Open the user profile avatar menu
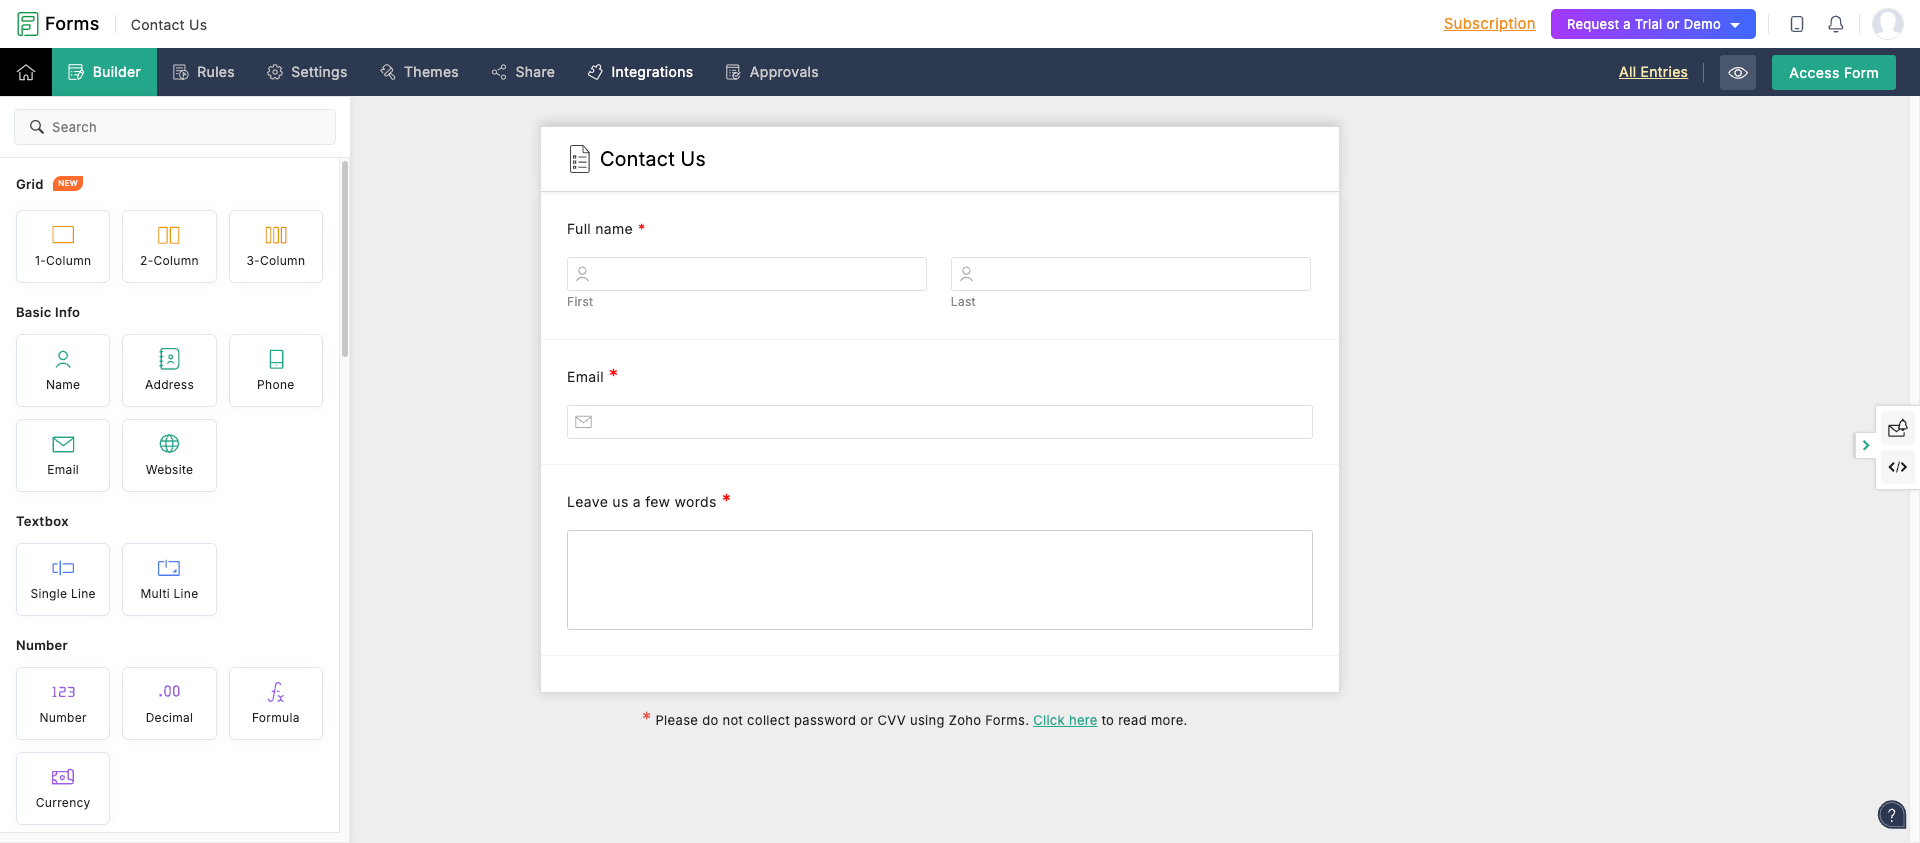 pos(1888,24)
